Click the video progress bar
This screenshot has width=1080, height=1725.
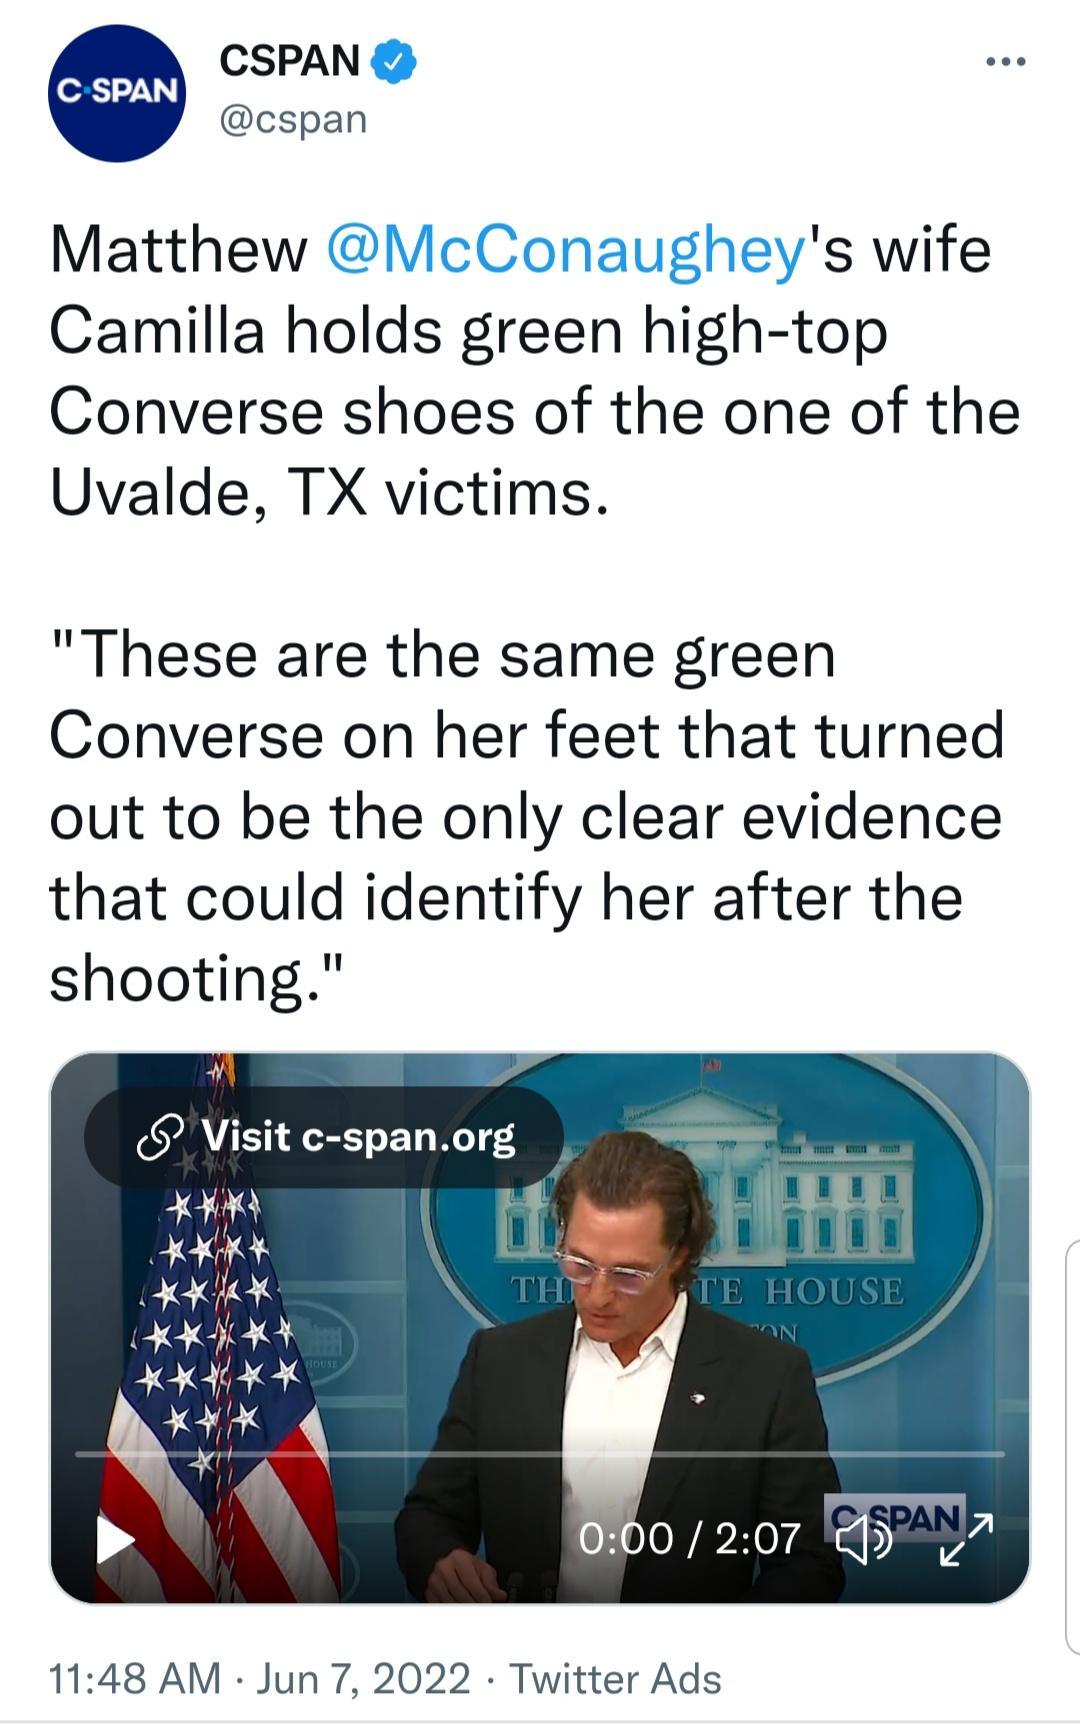point(540,1450)
